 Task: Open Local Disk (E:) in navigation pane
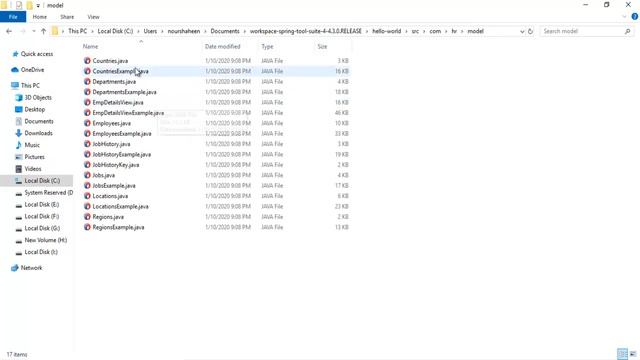click(x=41, y=204)
